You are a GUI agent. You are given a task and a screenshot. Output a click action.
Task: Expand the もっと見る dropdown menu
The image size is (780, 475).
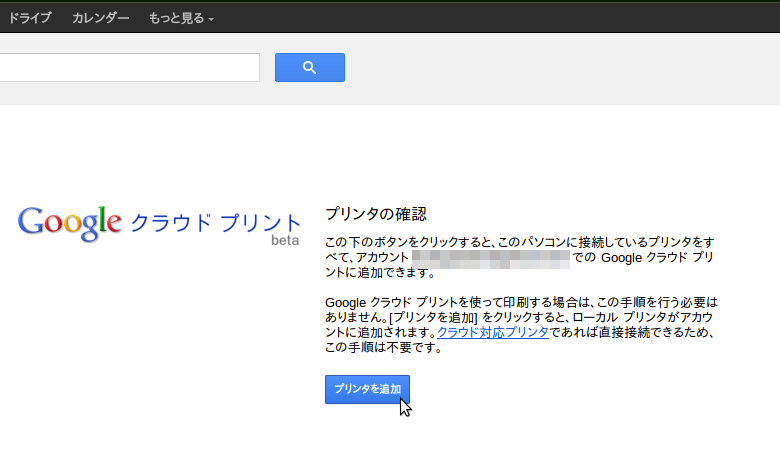tap(176, 18)
